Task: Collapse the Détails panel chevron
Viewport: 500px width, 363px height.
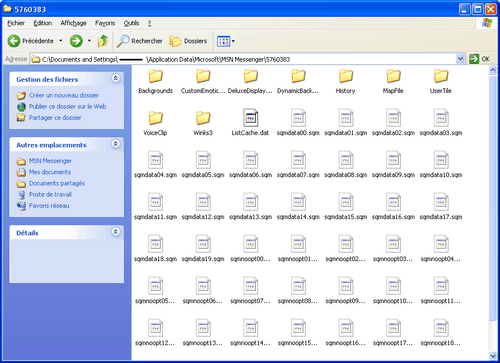Action: click(116, 232)
